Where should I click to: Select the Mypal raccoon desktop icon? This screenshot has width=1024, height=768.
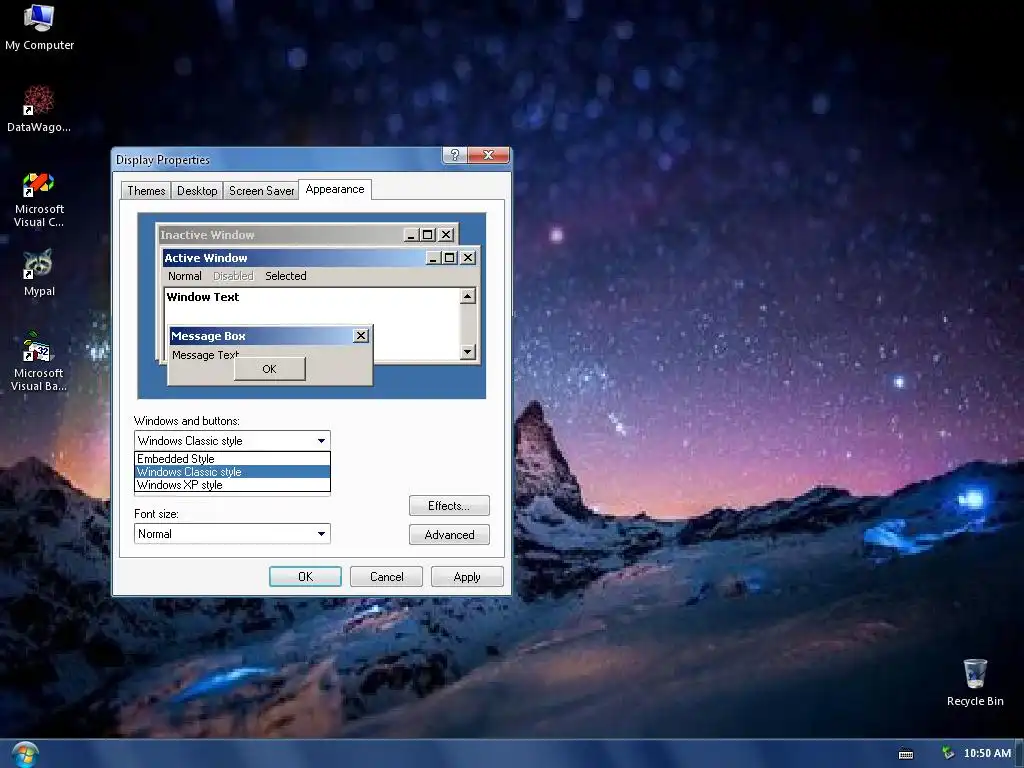point(39,273)
